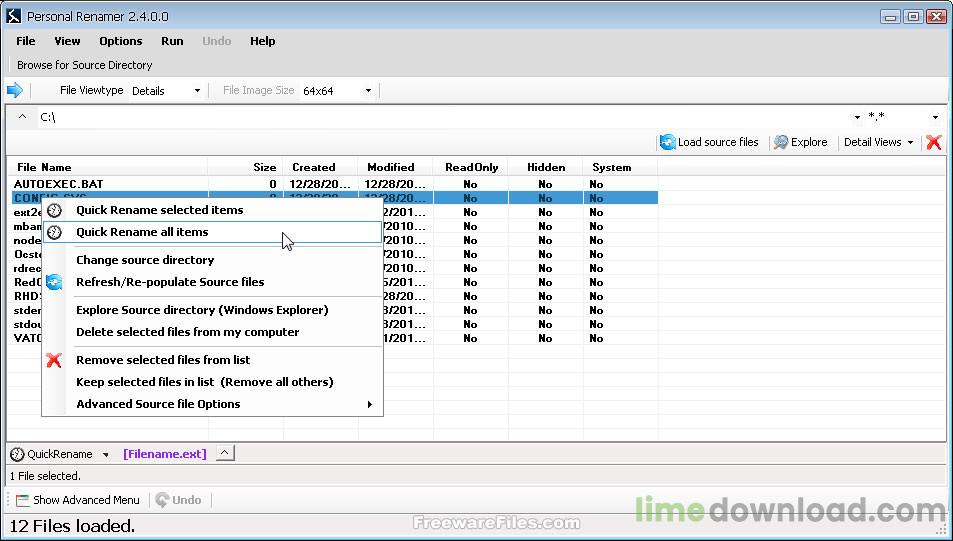The height and width of the screenshot is (541, 953).
Task: Sort by the Created column header
Action: pos(320,167)
